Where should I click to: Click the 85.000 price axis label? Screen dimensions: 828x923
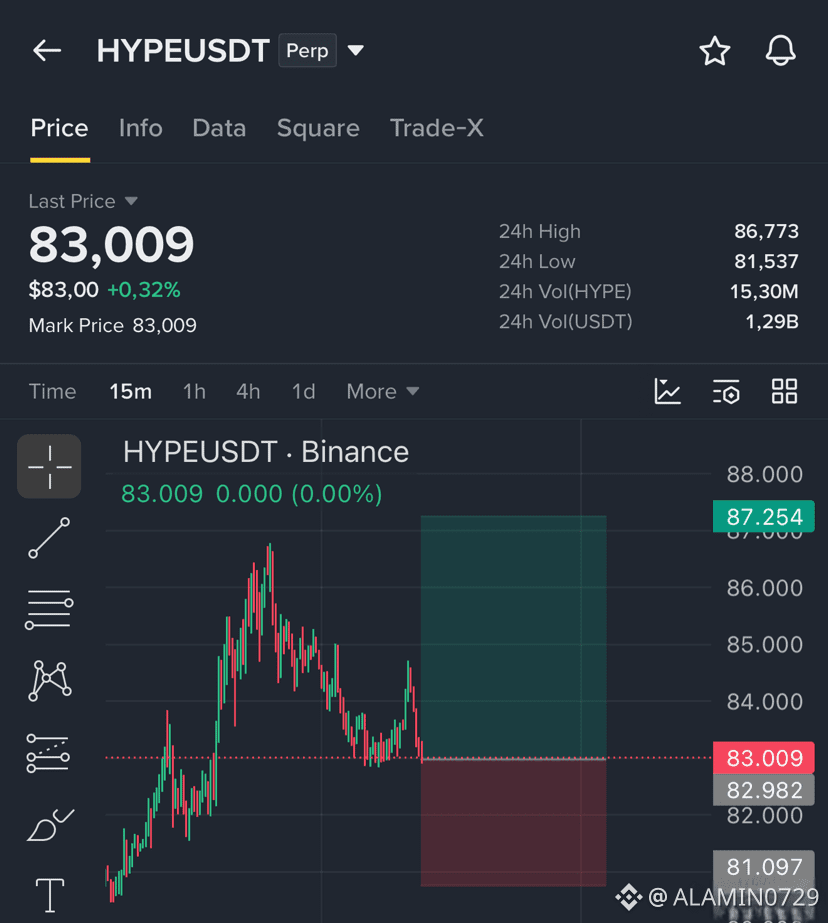point(764,645)
